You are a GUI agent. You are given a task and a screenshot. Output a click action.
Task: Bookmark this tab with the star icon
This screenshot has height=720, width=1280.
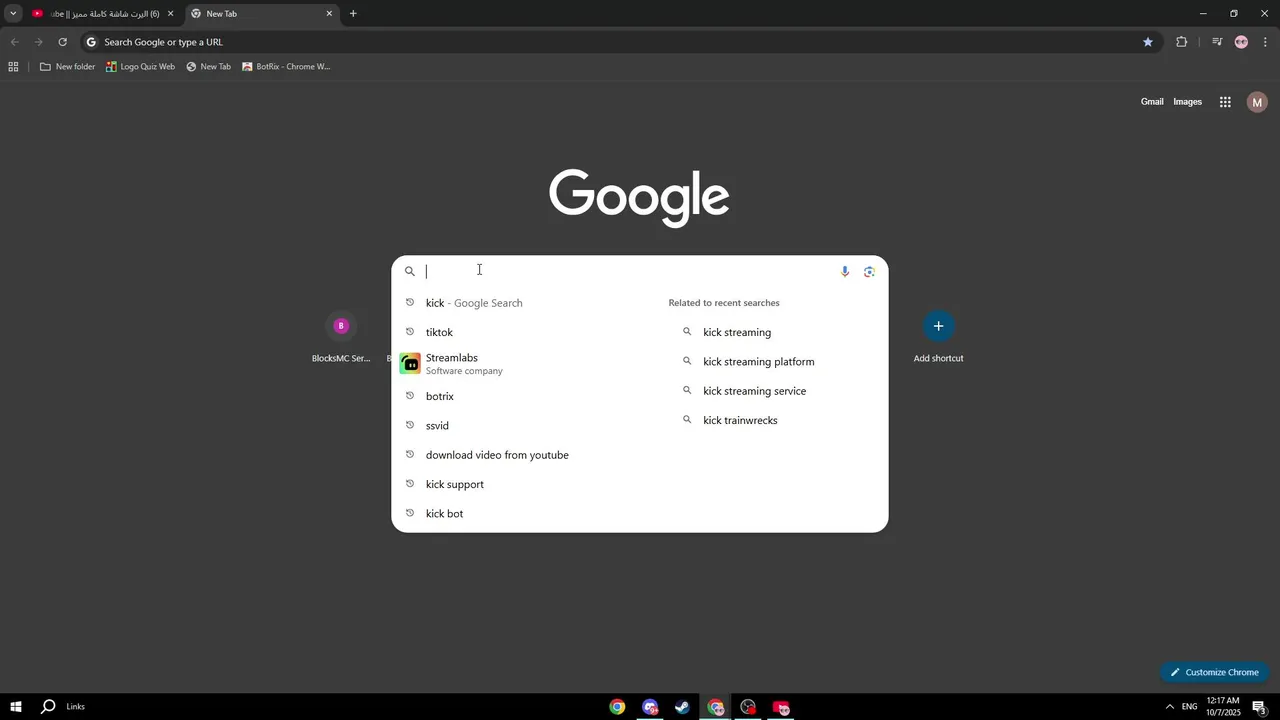tap(1148, 42)
